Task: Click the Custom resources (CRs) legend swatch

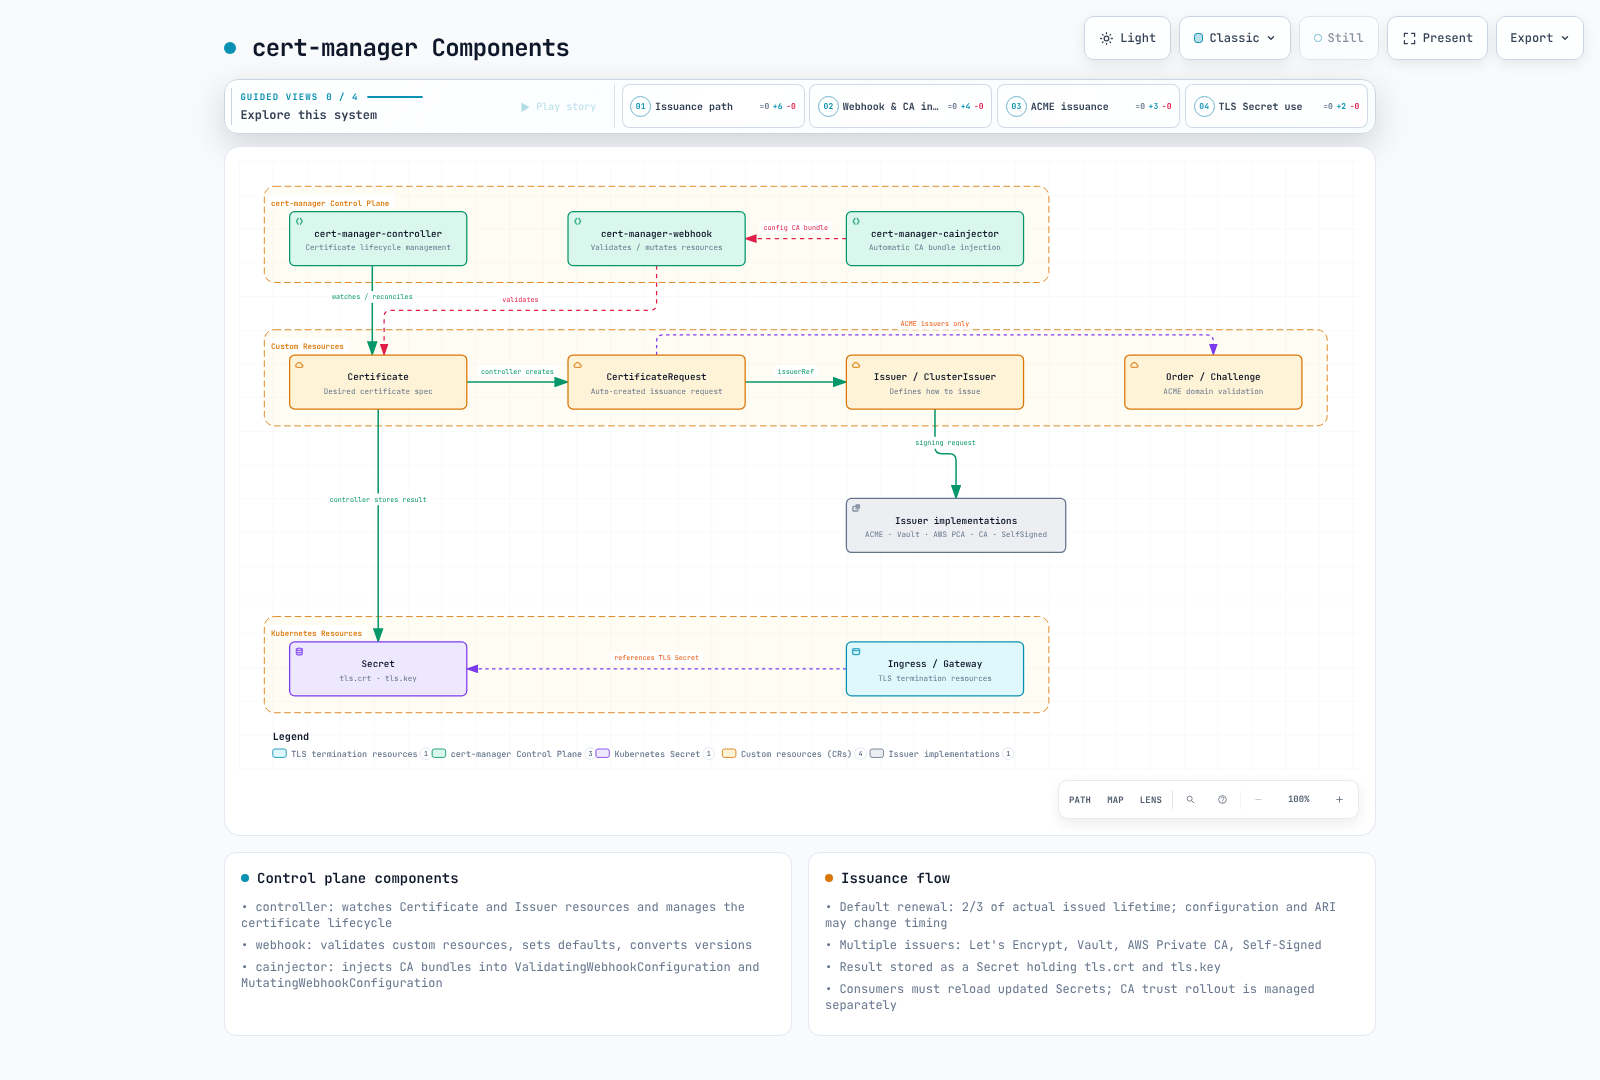Action: (x=729, y=754)
